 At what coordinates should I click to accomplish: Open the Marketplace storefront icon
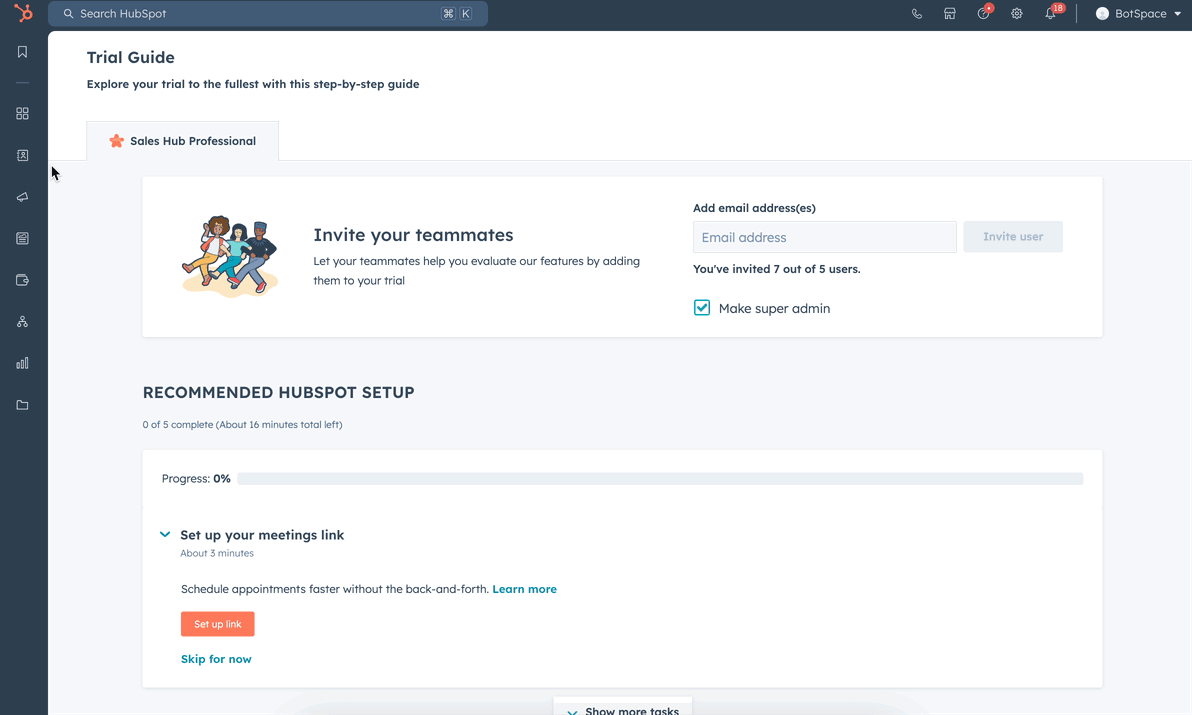[x=949, y=14]
